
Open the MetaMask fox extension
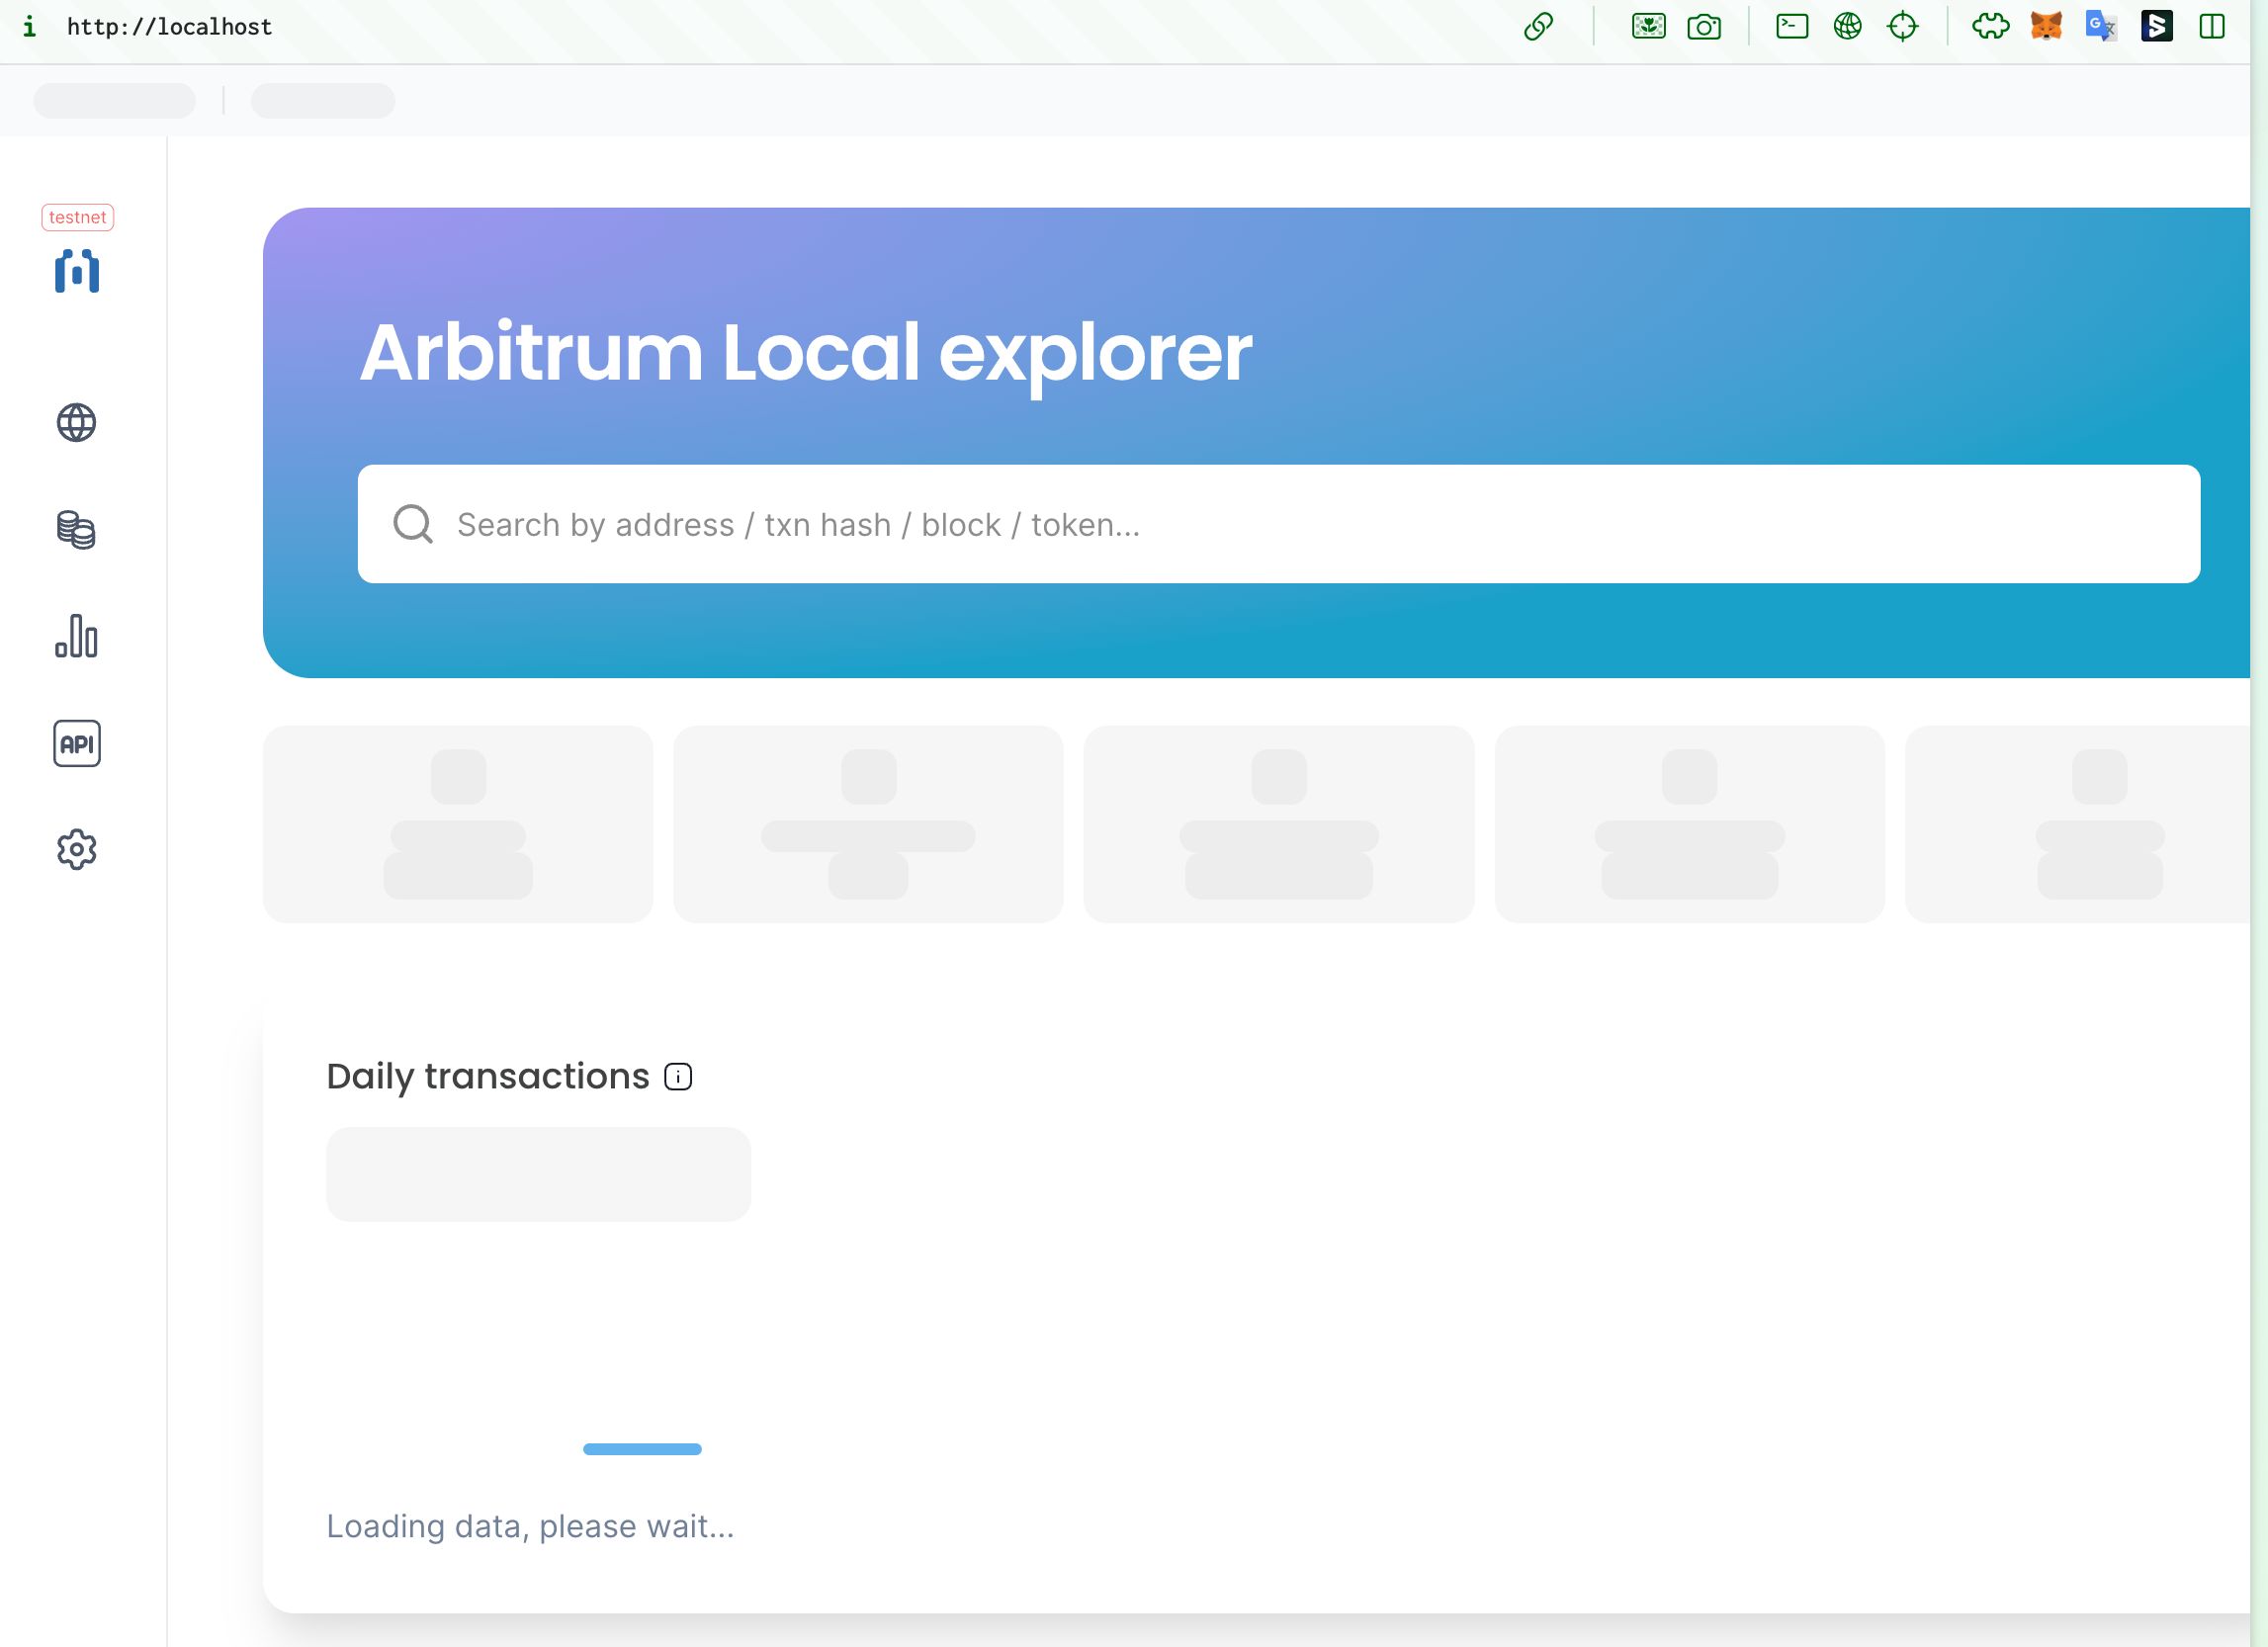tap(2046, 26)
